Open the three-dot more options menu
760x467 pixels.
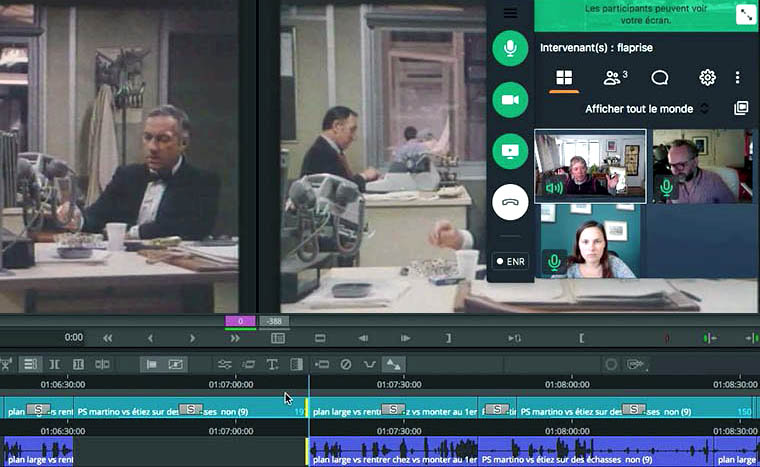pos(737,78)
